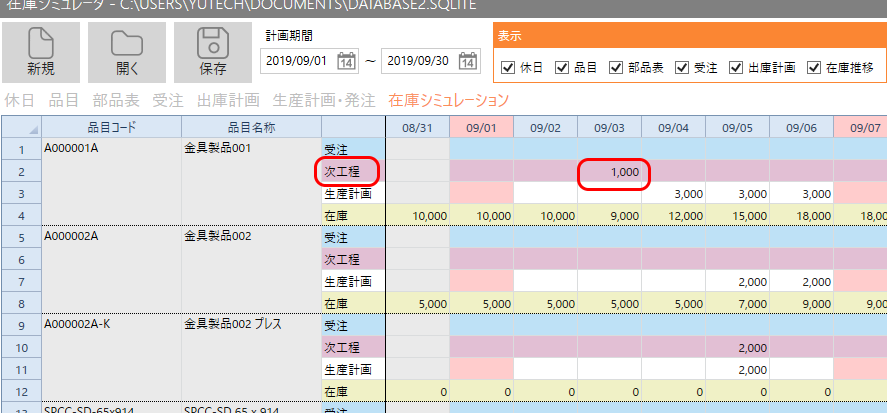Toggle the 品目 display checkbox
The width and height of the screenshot is (887, 413).
coord(562,68)
